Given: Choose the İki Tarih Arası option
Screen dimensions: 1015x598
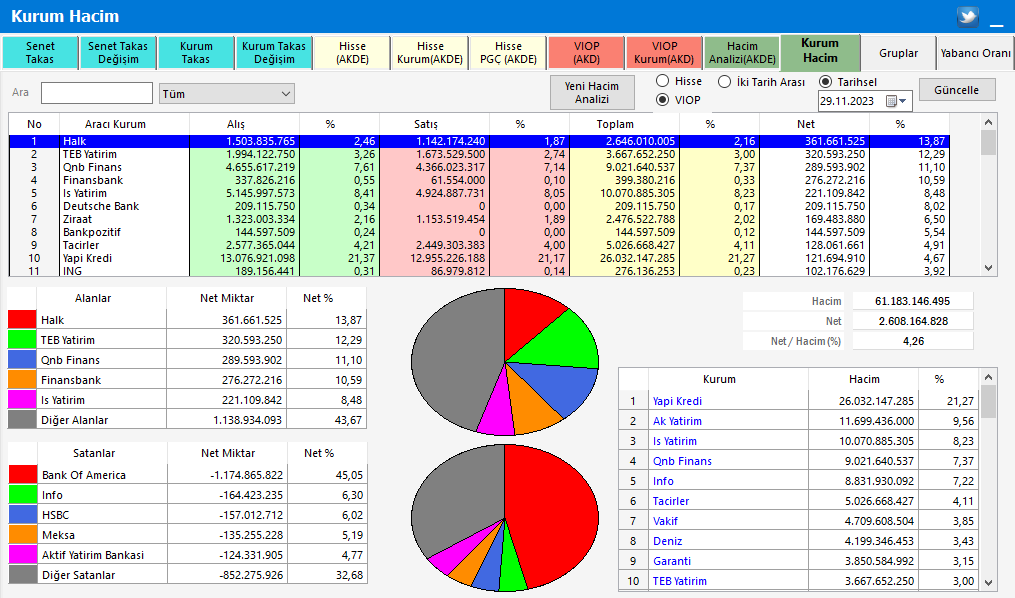Looking at the screenshot, I should (724, 82).
